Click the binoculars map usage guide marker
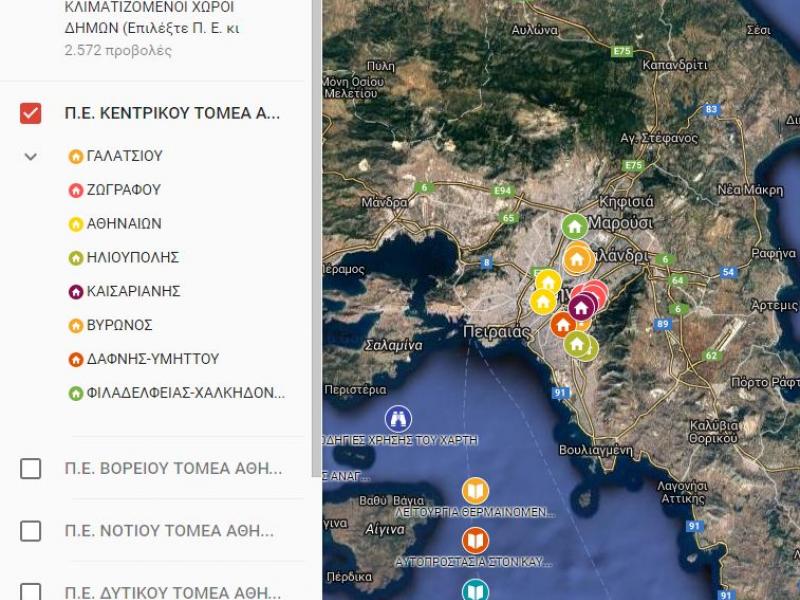Image resolution: width=800 pixels, height=600 pixels. (x=398, y=418)
